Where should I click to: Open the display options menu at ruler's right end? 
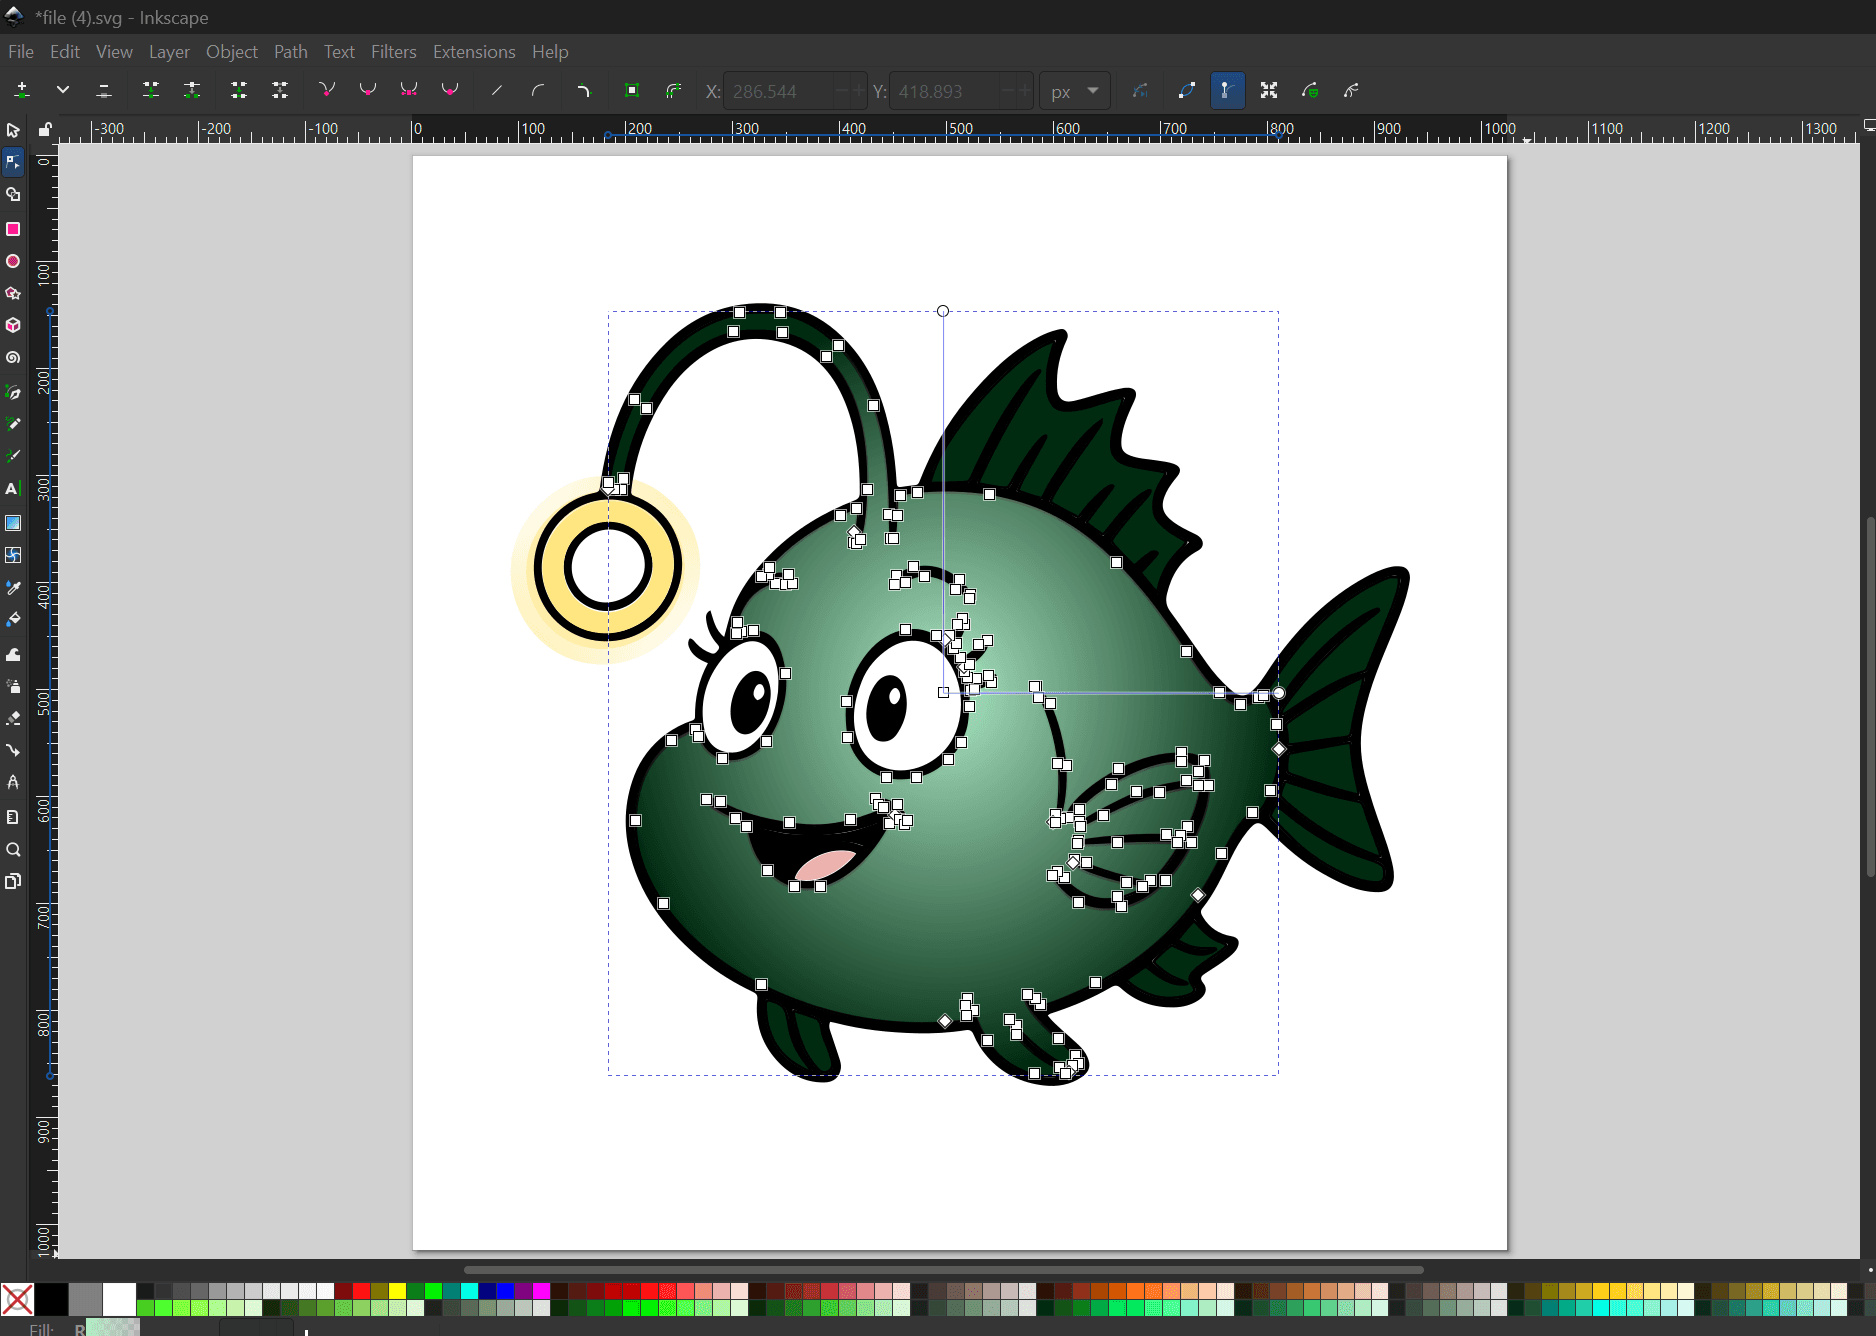pos(1868,126)
